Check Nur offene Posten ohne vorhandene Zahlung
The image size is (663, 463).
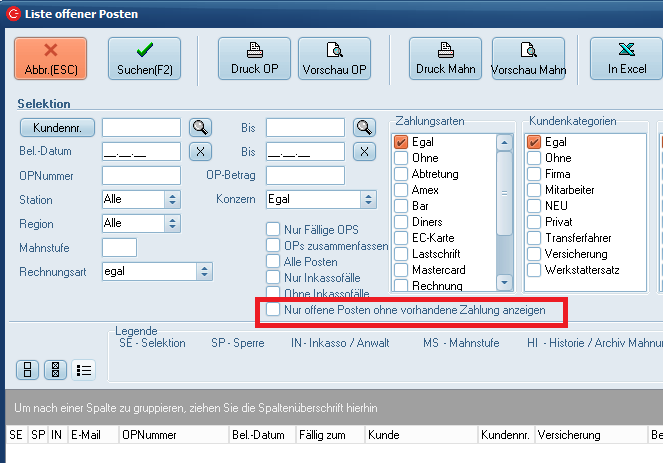pos(273,311)
